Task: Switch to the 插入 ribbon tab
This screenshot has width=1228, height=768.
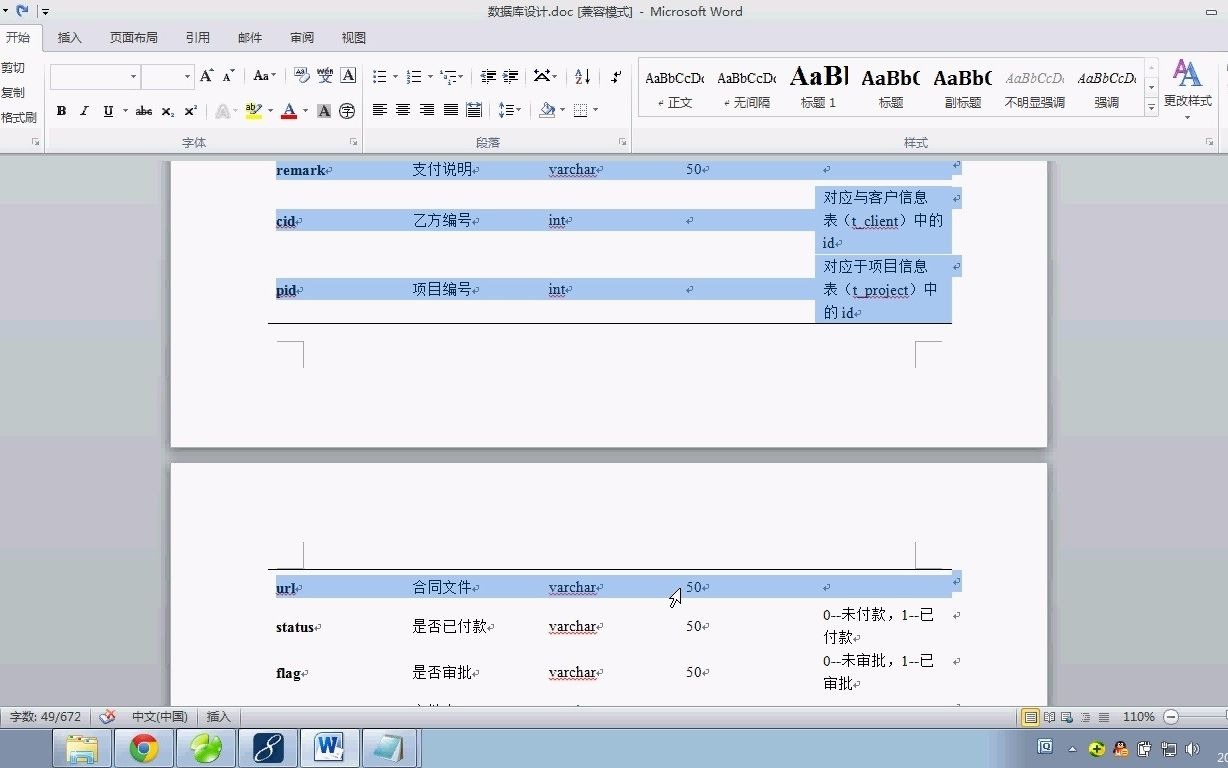Action: pyautogui.click(x=69, y=37)
